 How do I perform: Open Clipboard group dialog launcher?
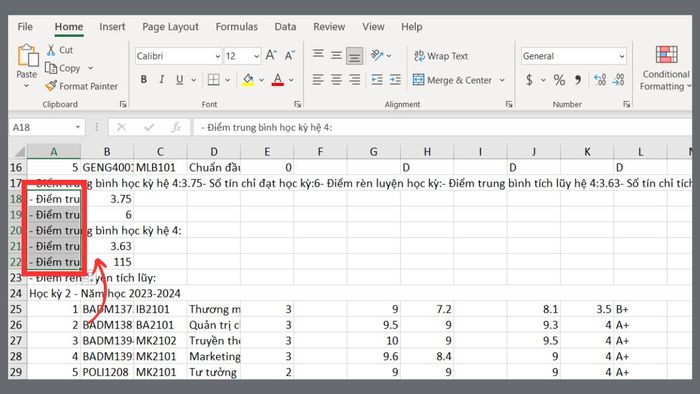click(x=123, y=104)
